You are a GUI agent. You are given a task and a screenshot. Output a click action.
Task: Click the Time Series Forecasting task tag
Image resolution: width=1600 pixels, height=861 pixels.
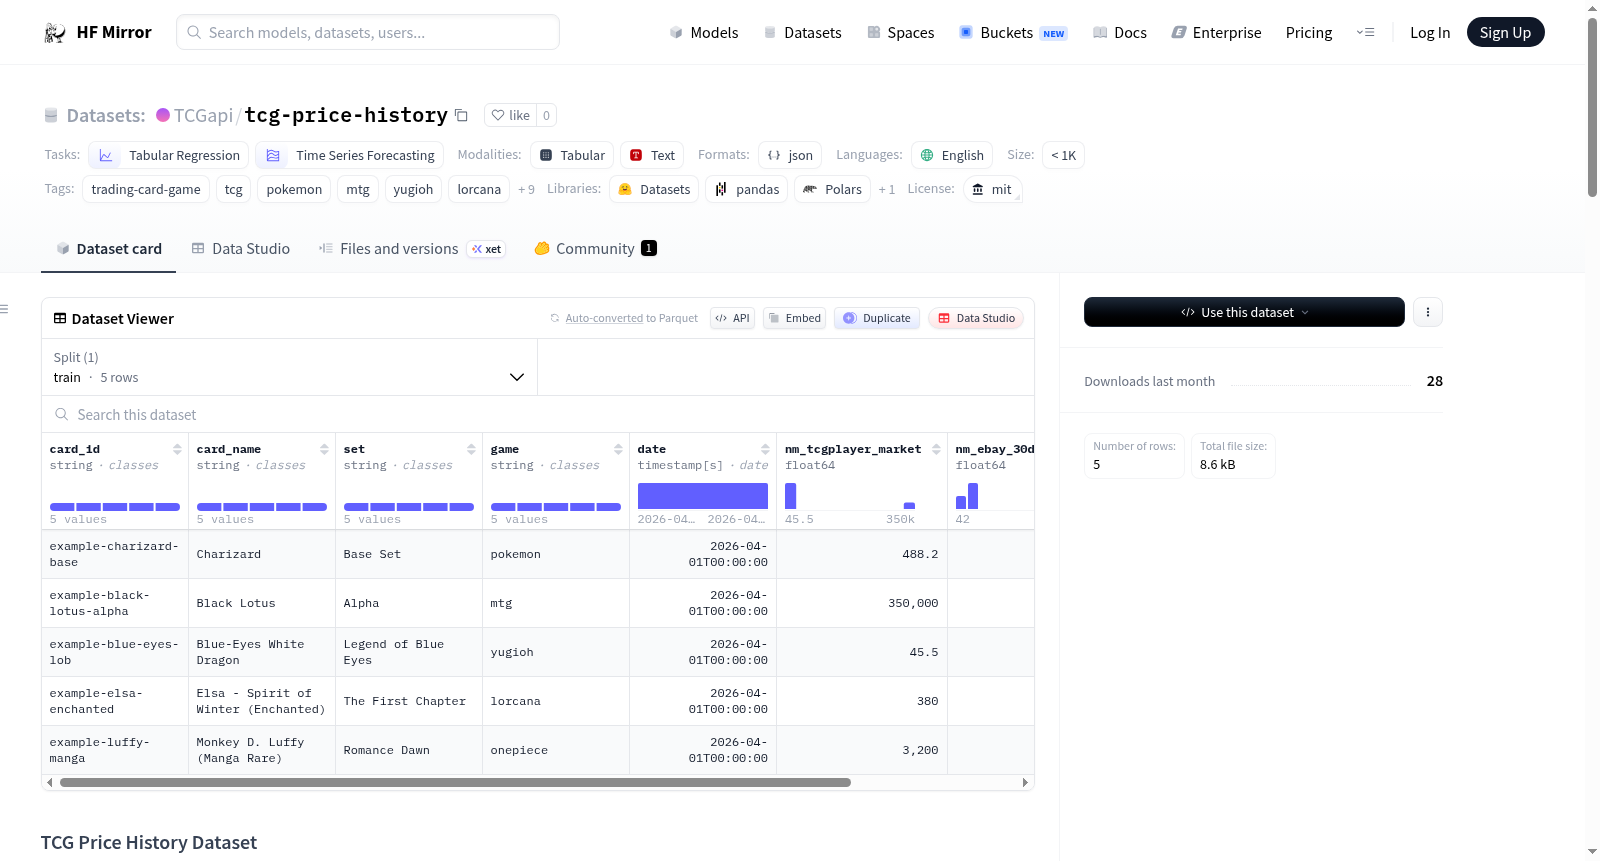[x=350, y=155]
